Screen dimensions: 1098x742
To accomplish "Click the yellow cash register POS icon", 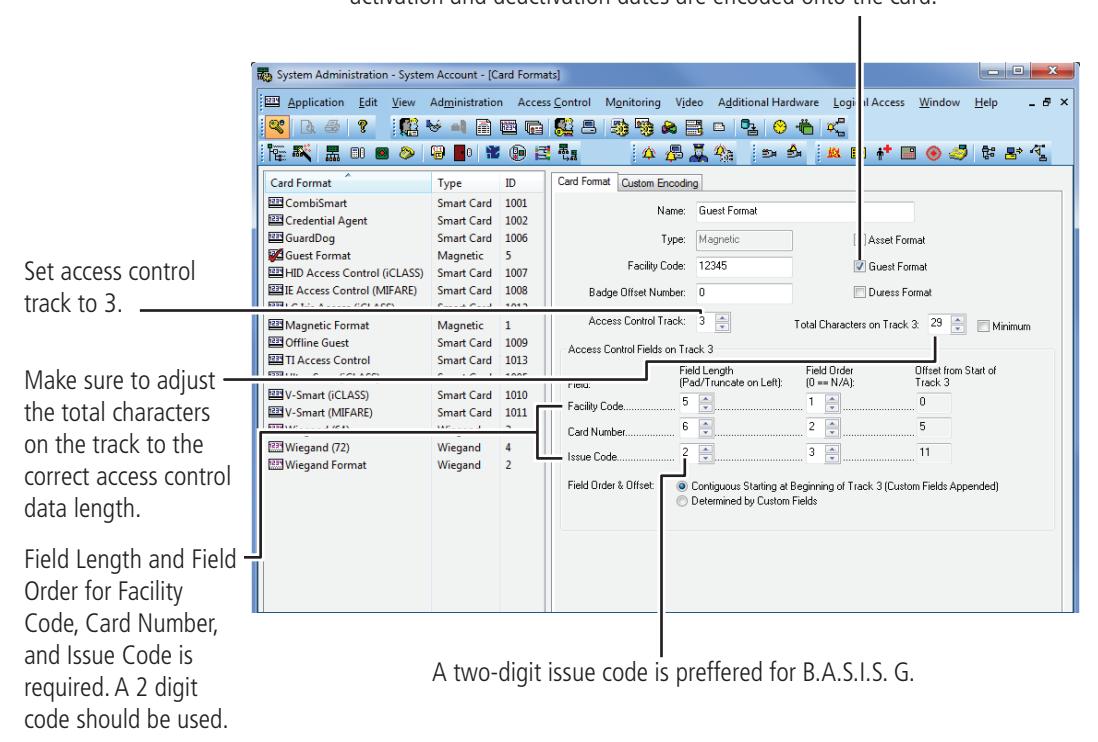I will 959,152.
